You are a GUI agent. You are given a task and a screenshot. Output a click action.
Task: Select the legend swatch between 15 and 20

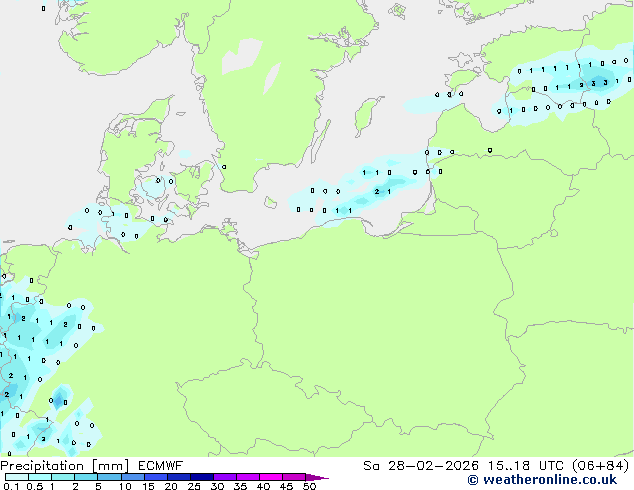pyautogui.click(x=156, y=477)
